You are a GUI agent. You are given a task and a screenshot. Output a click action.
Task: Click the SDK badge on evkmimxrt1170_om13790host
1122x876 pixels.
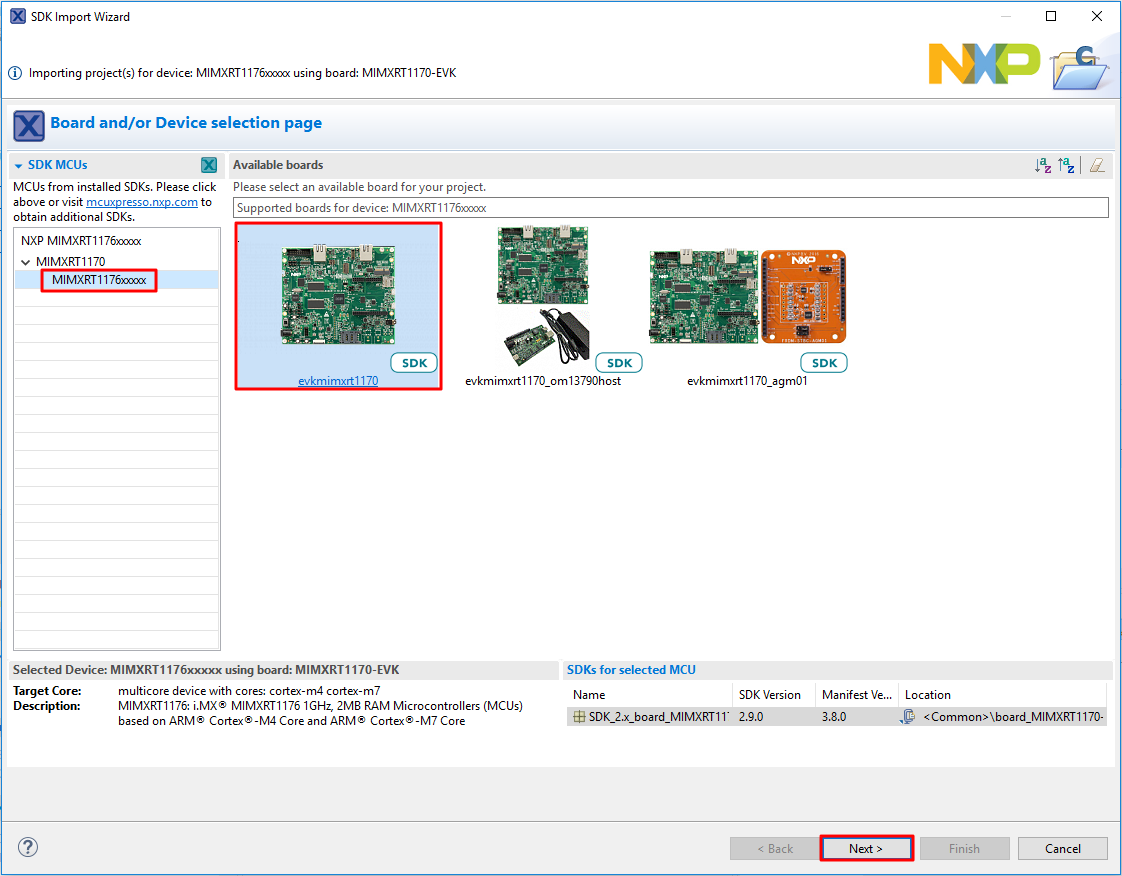[619, 363]
